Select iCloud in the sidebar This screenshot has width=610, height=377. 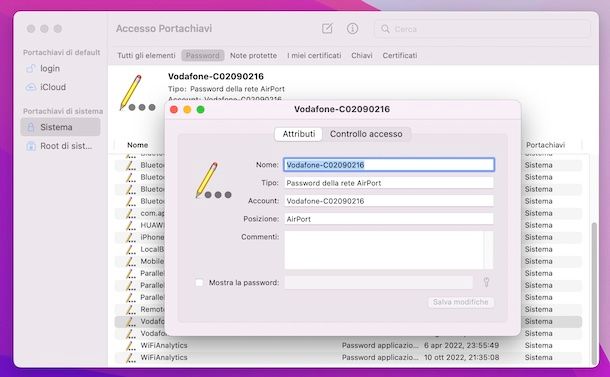(53, 87)
